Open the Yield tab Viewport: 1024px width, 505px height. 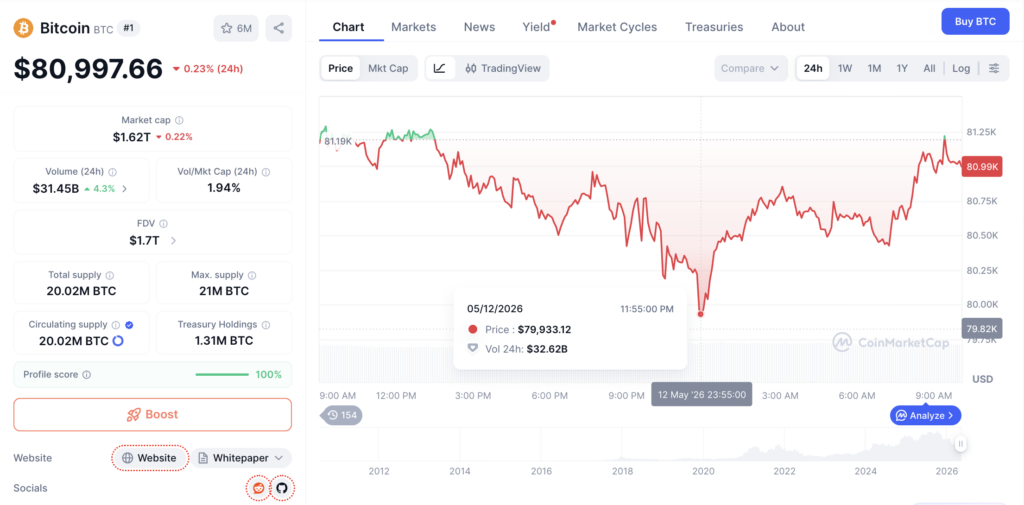point(536,27)
